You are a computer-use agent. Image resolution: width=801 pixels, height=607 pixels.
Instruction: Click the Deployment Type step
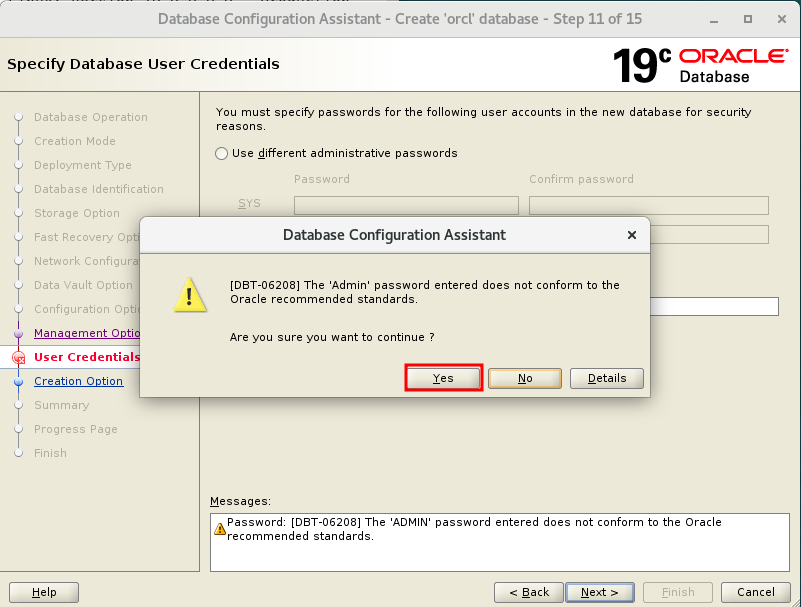click(x=82, y=165)
